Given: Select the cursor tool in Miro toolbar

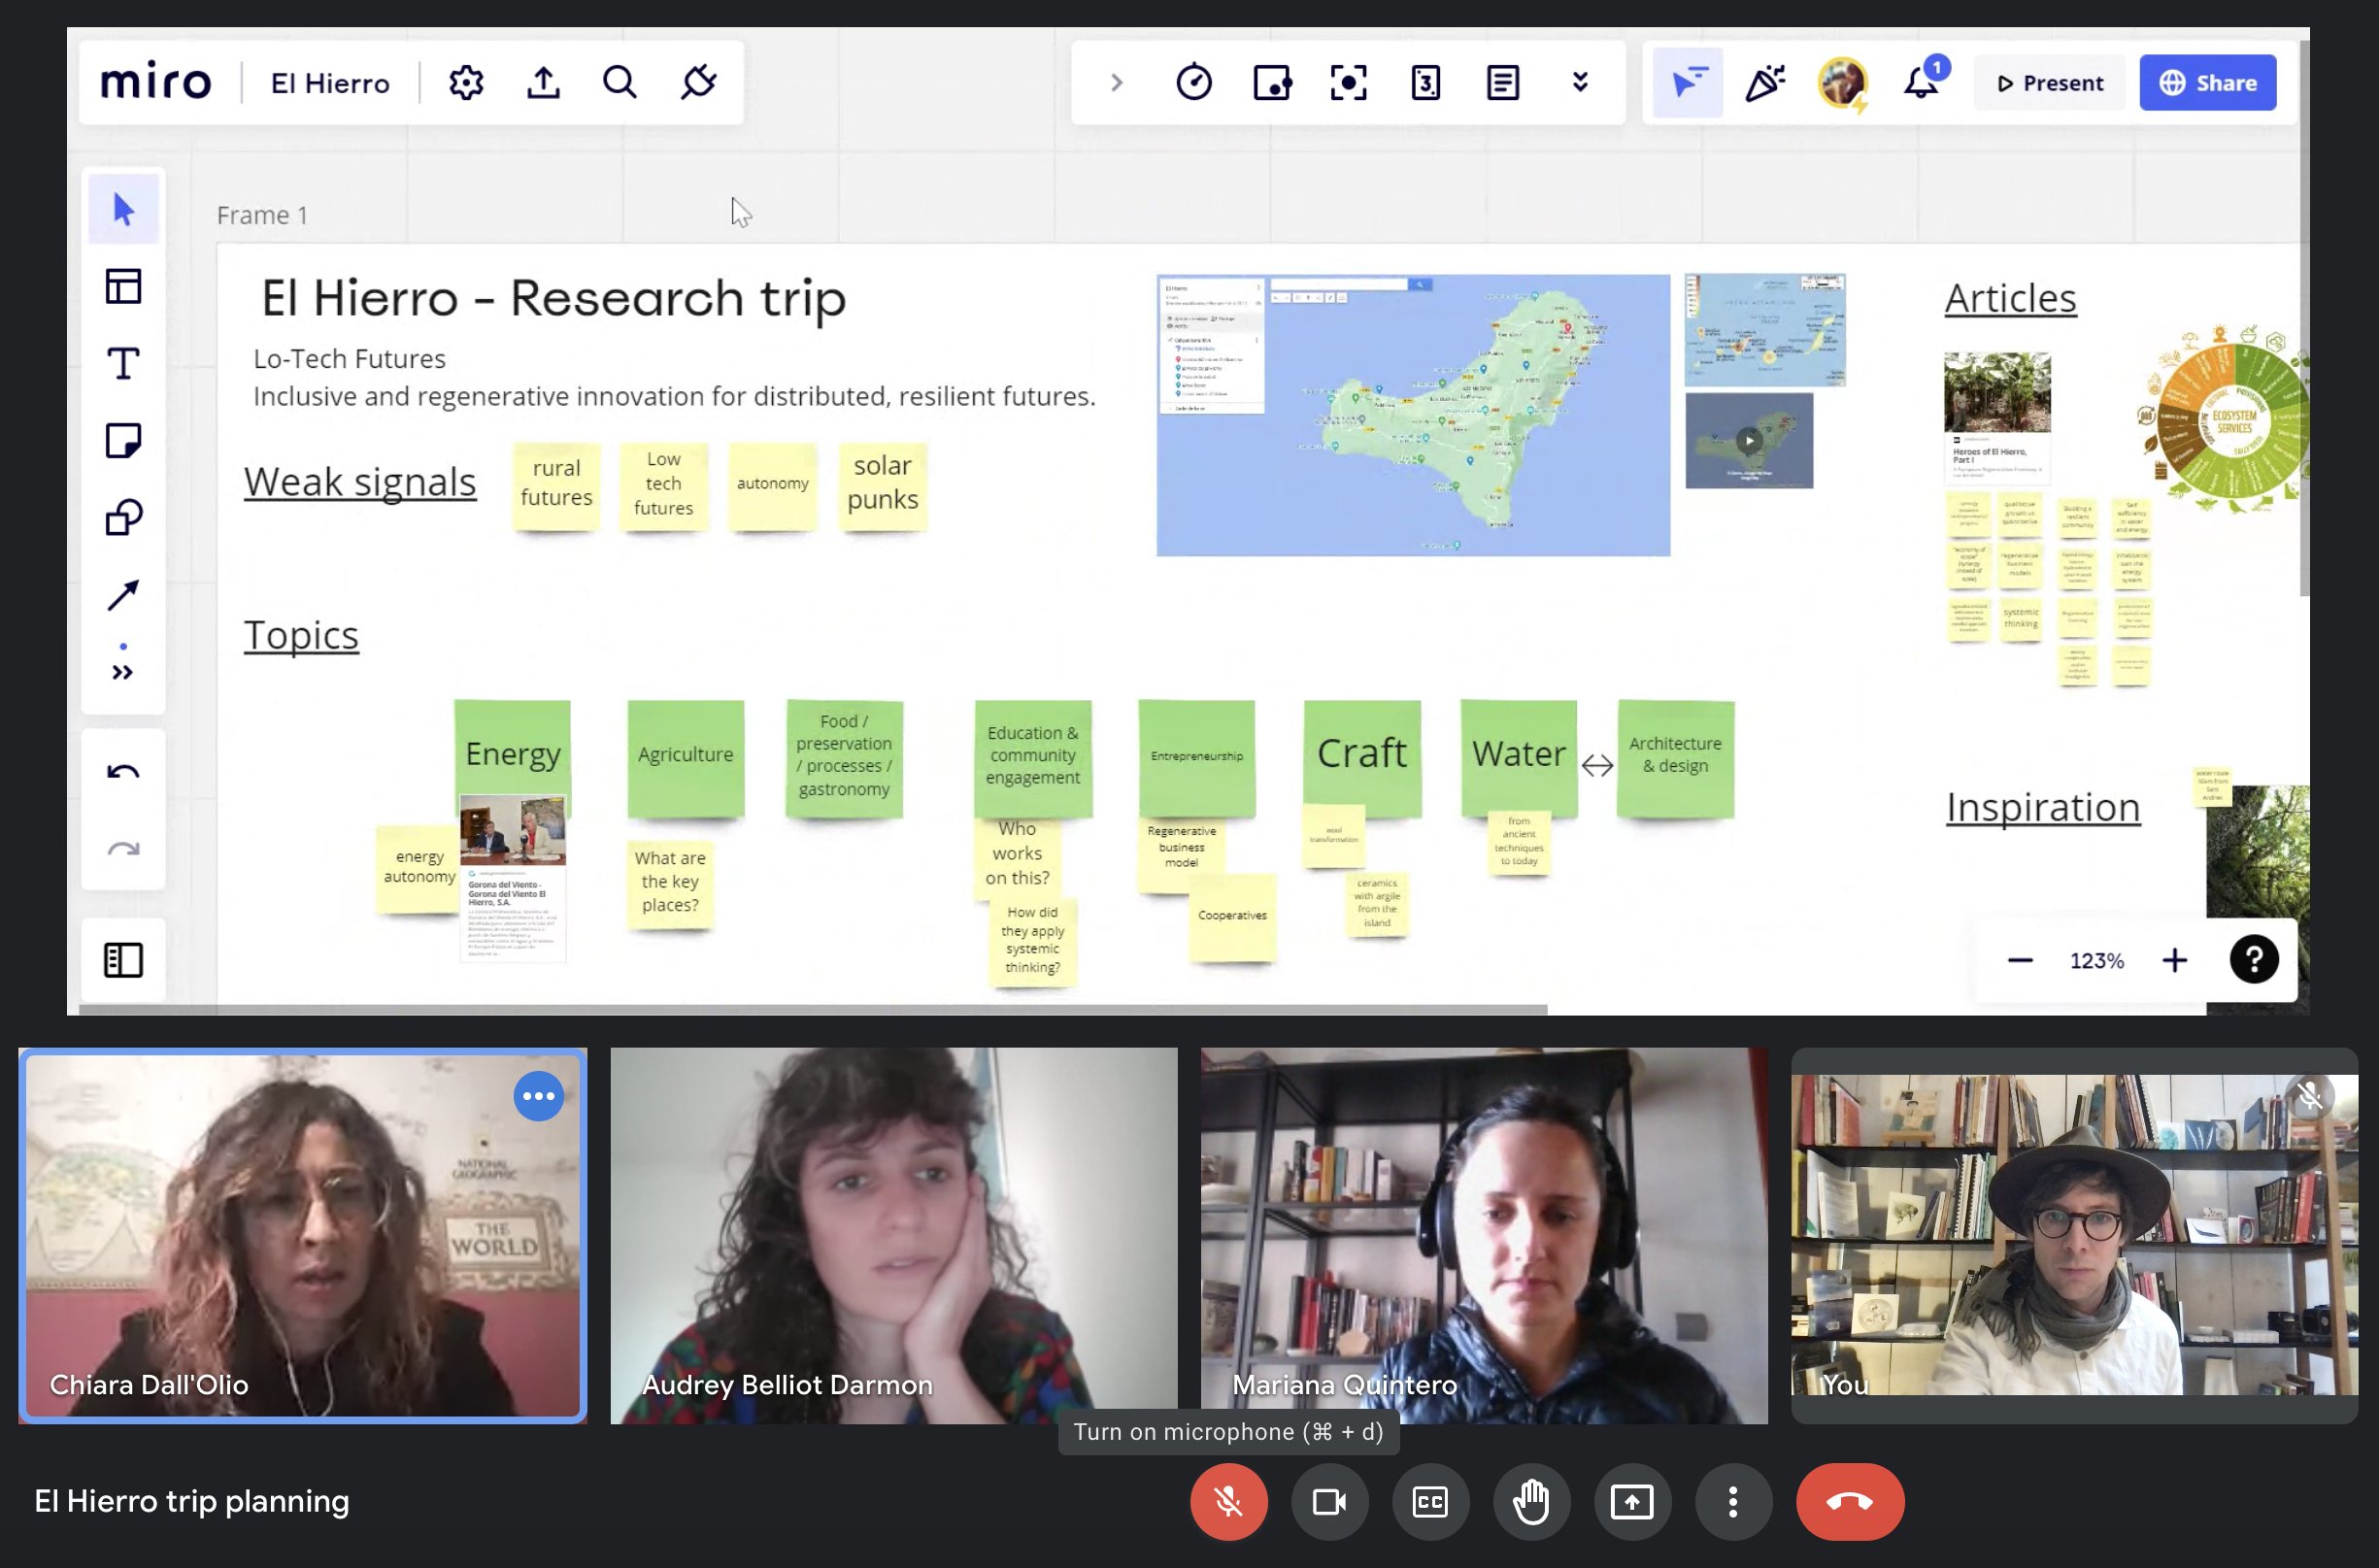Looking at the screenshot, I should pos(123,209).
